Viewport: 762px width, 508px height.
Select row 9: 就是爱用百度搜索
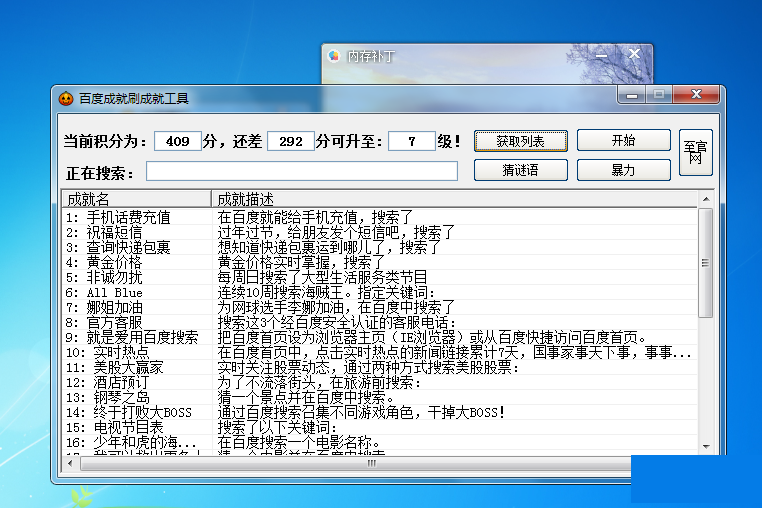(380, 337)
